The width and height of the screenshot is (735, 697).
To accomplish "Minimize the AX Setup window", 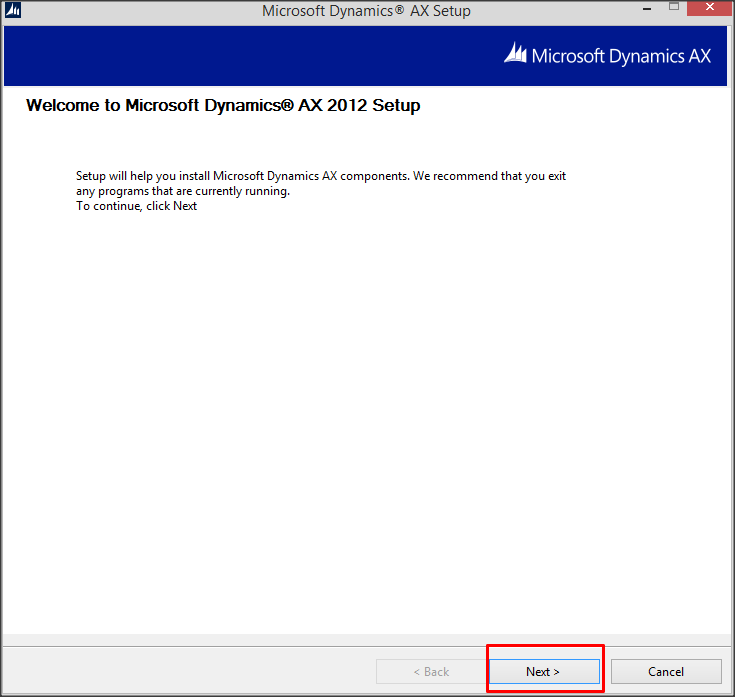I will click(x=647, y=8).
